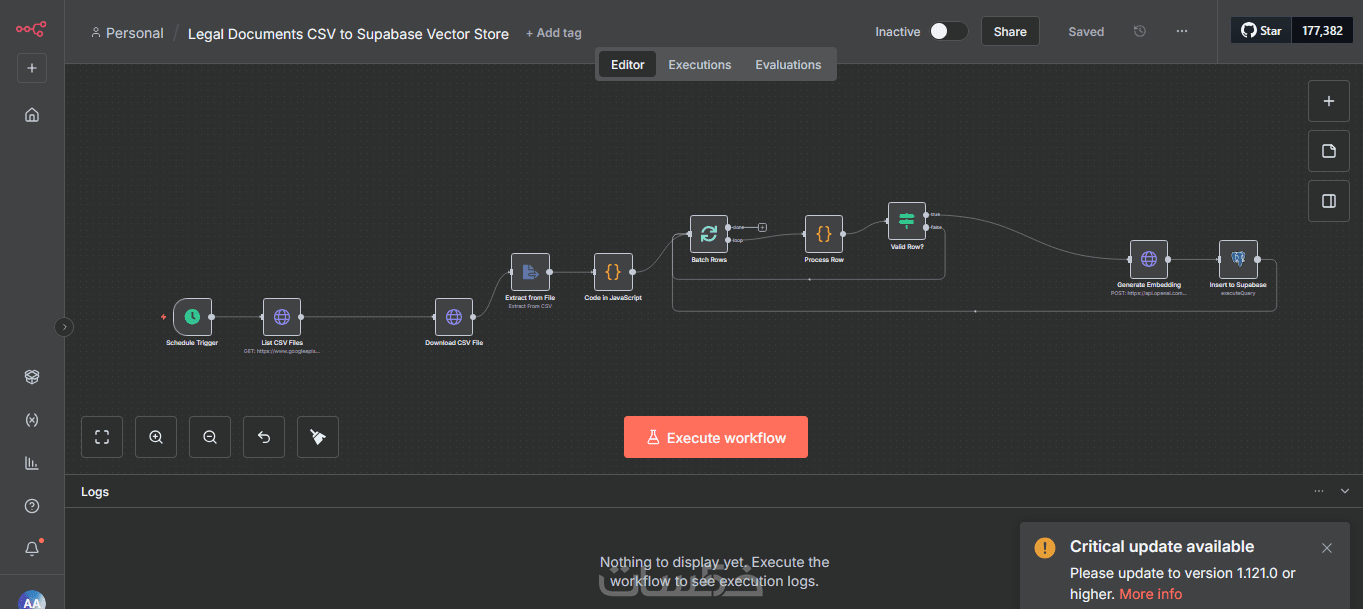Click the Logs panel header label
1363x609 pixels.
click(x=95, y=492)
